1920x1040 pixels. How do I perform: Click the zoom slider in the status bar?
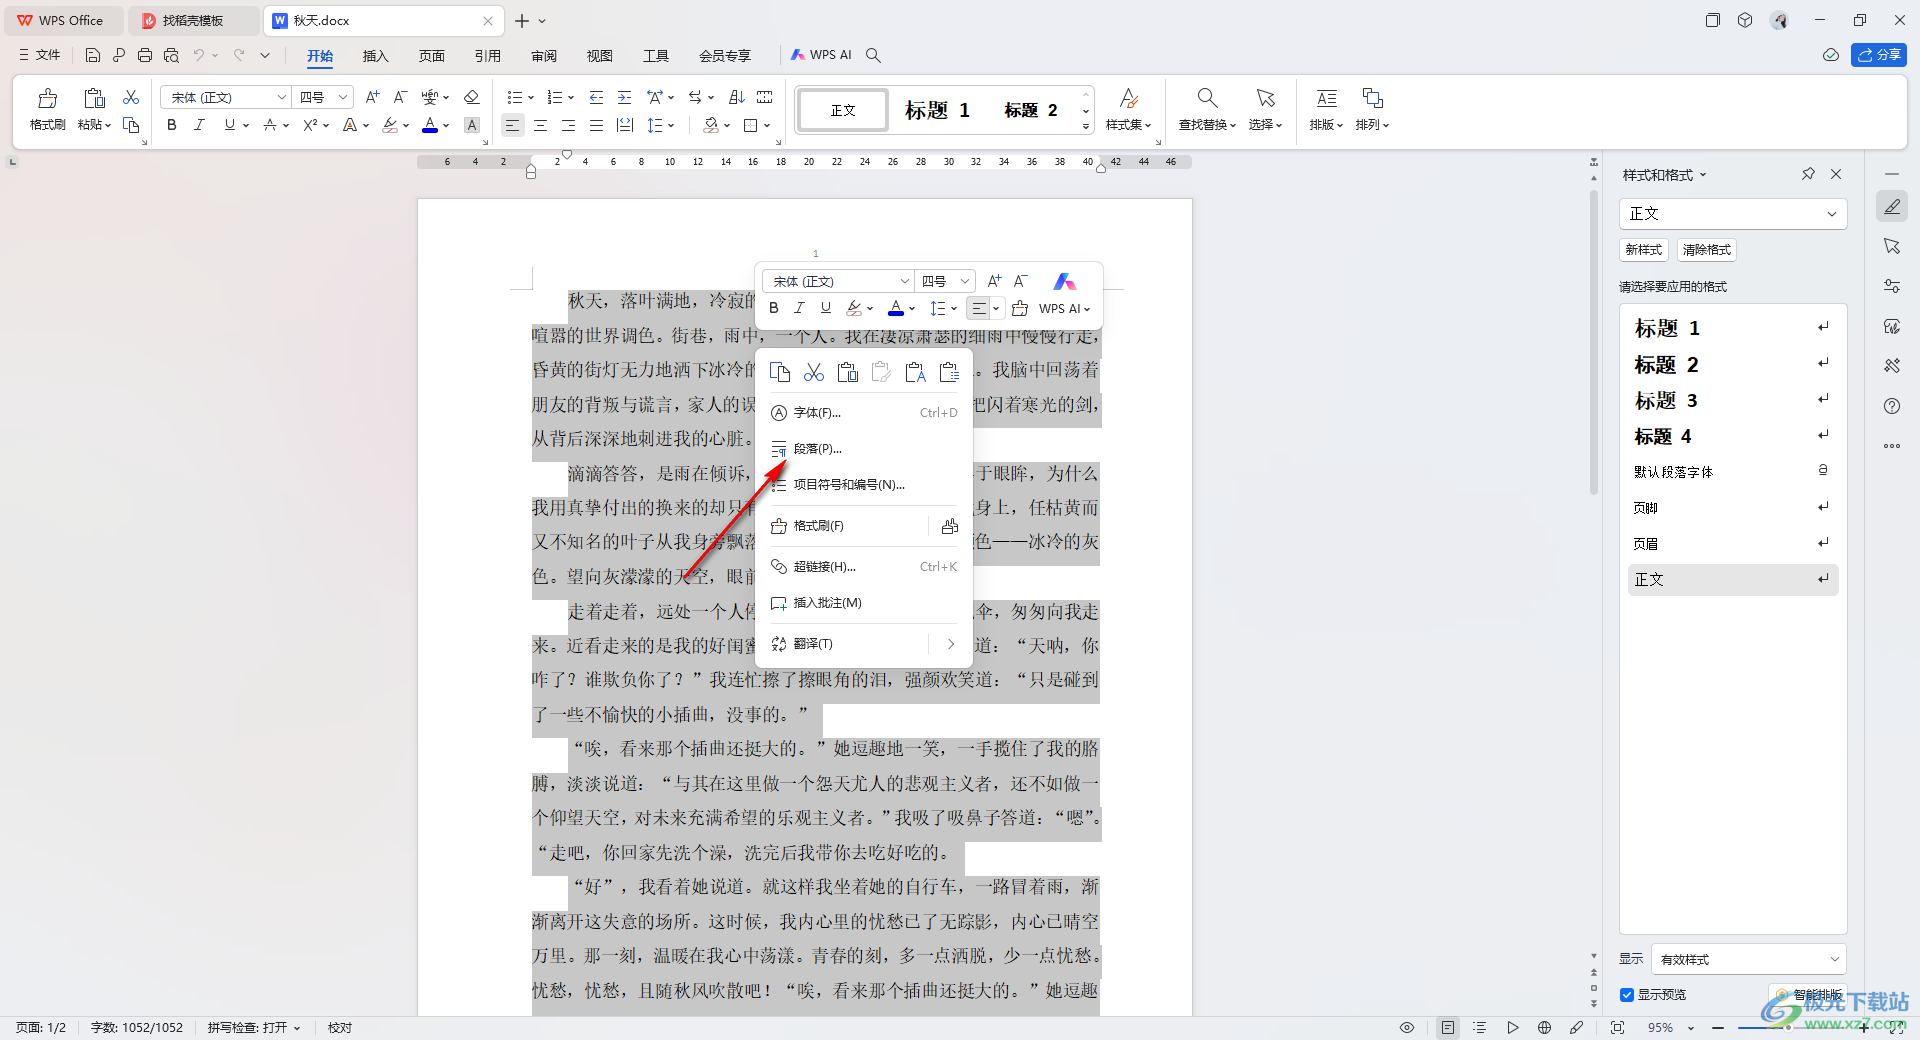click(x=1790, y=1027)
